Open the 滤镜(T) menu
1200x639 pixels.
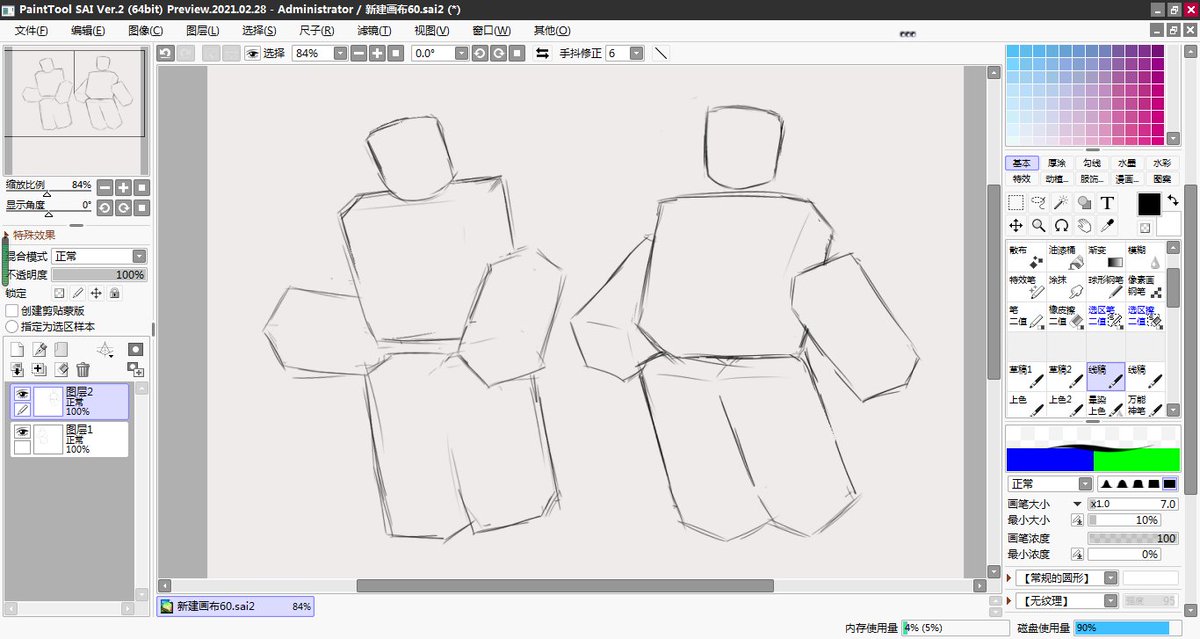pos(373,31)
